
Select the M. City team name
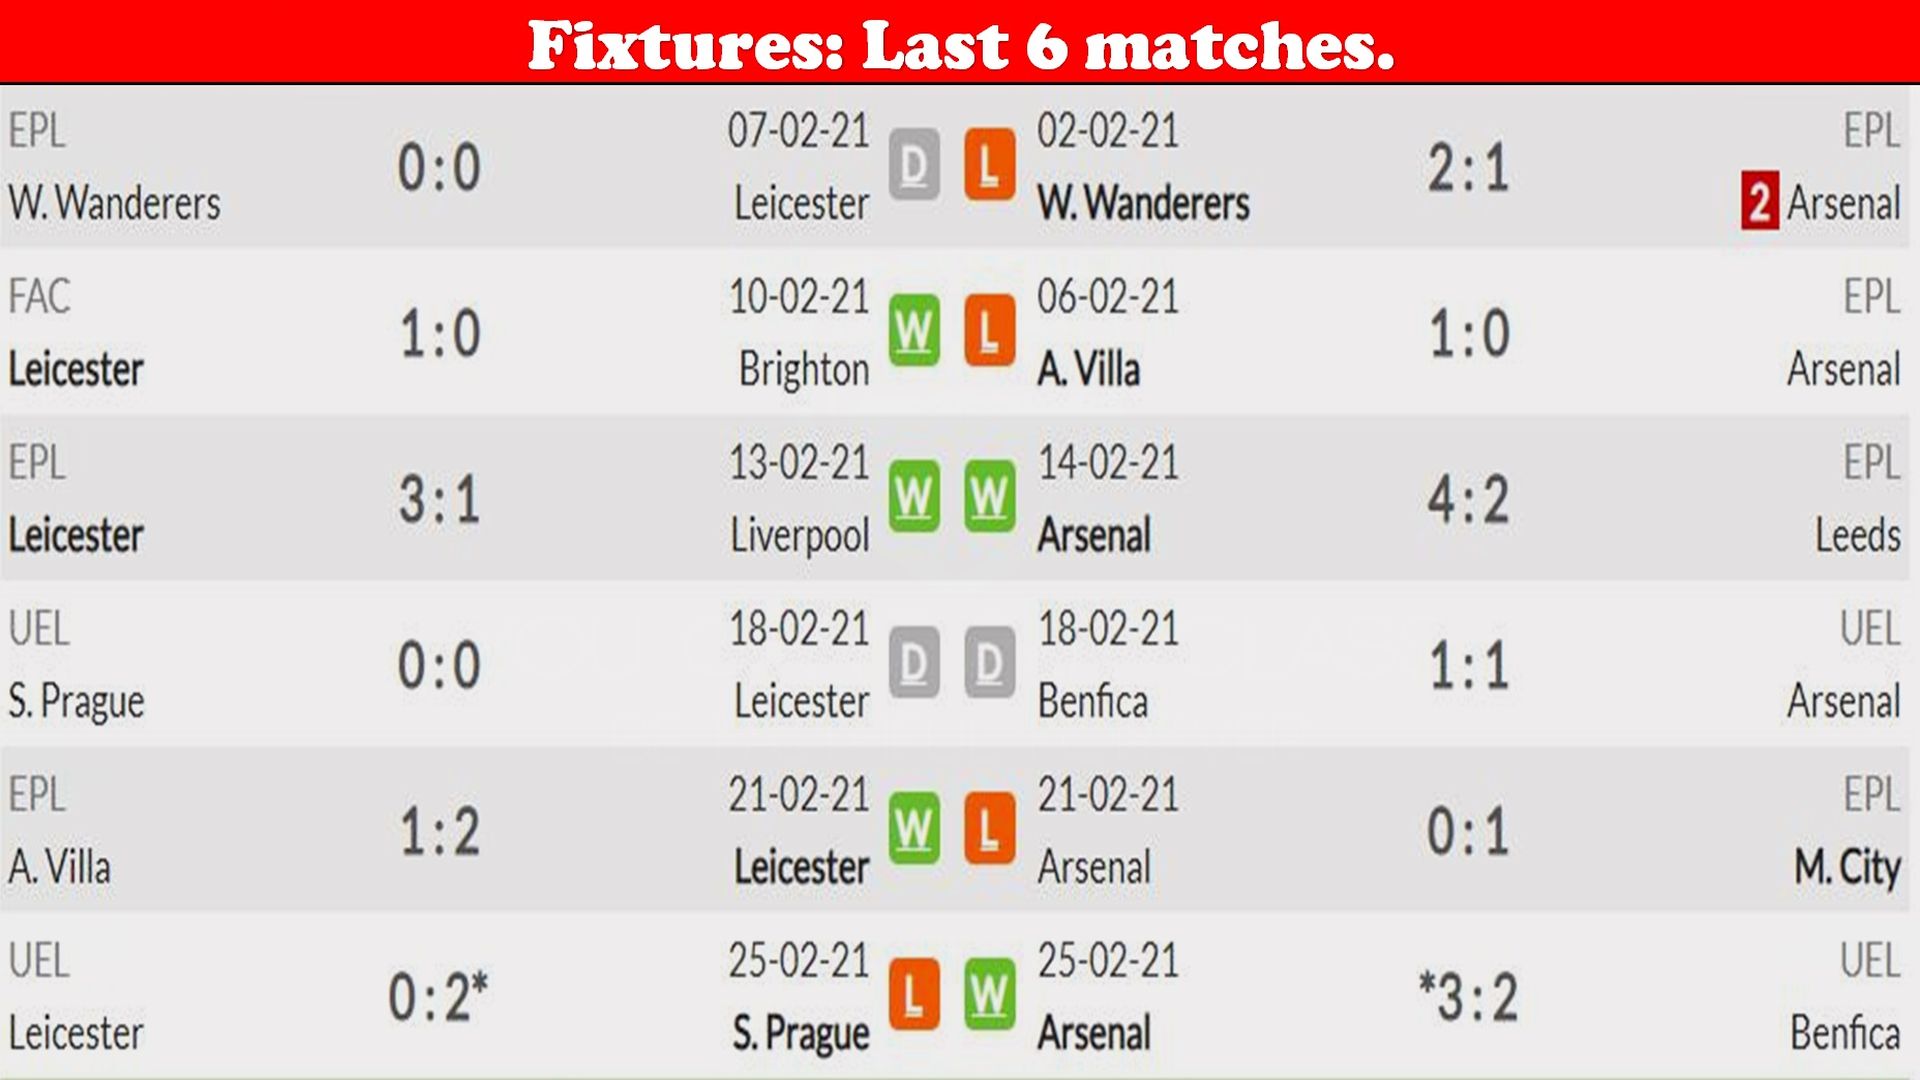(x=1847, y=867)
